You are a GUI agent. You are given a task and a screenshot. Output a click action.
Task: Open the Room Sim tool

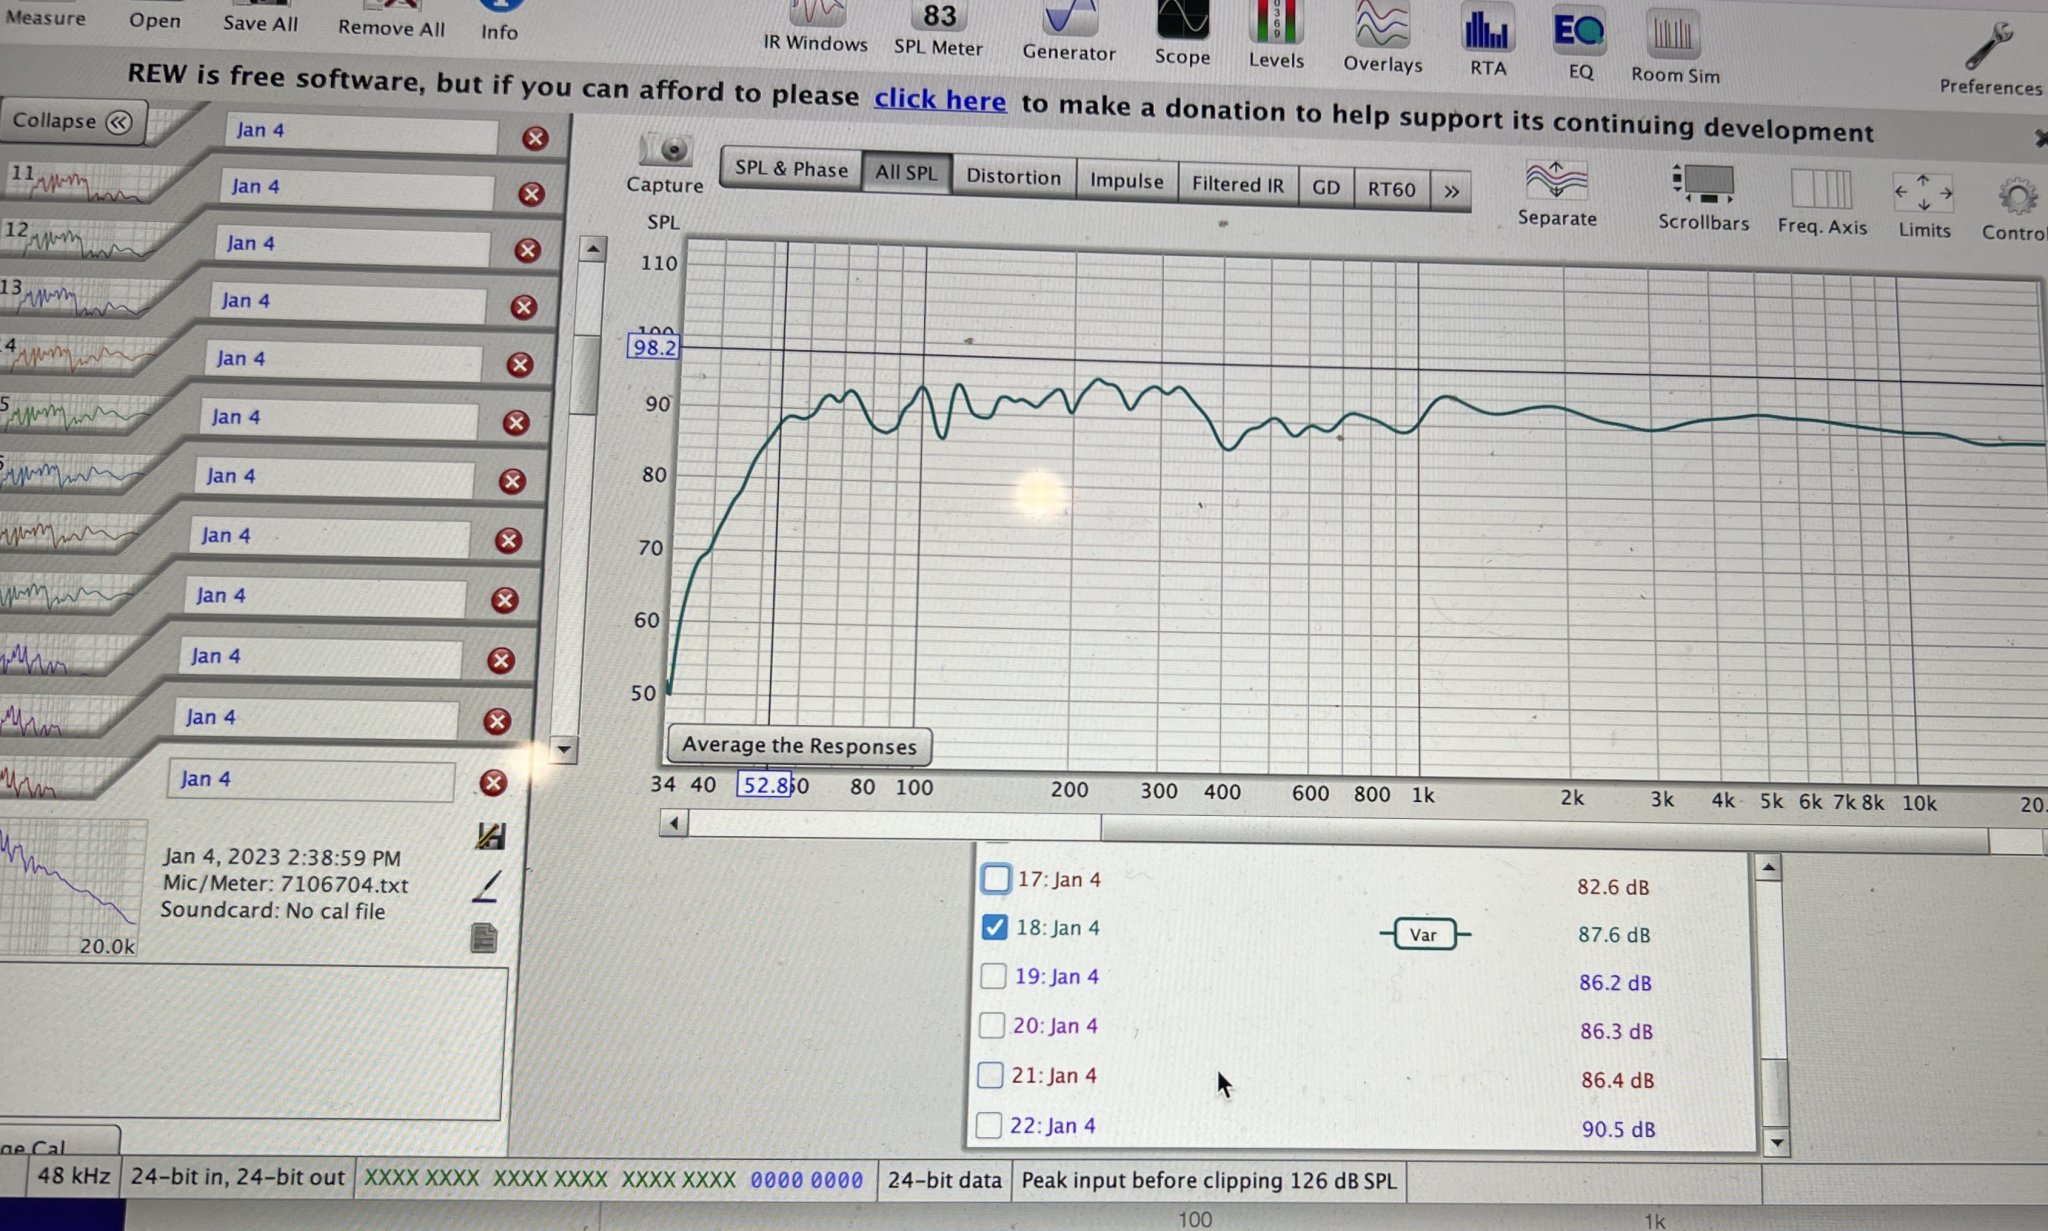pos(1675,45)
